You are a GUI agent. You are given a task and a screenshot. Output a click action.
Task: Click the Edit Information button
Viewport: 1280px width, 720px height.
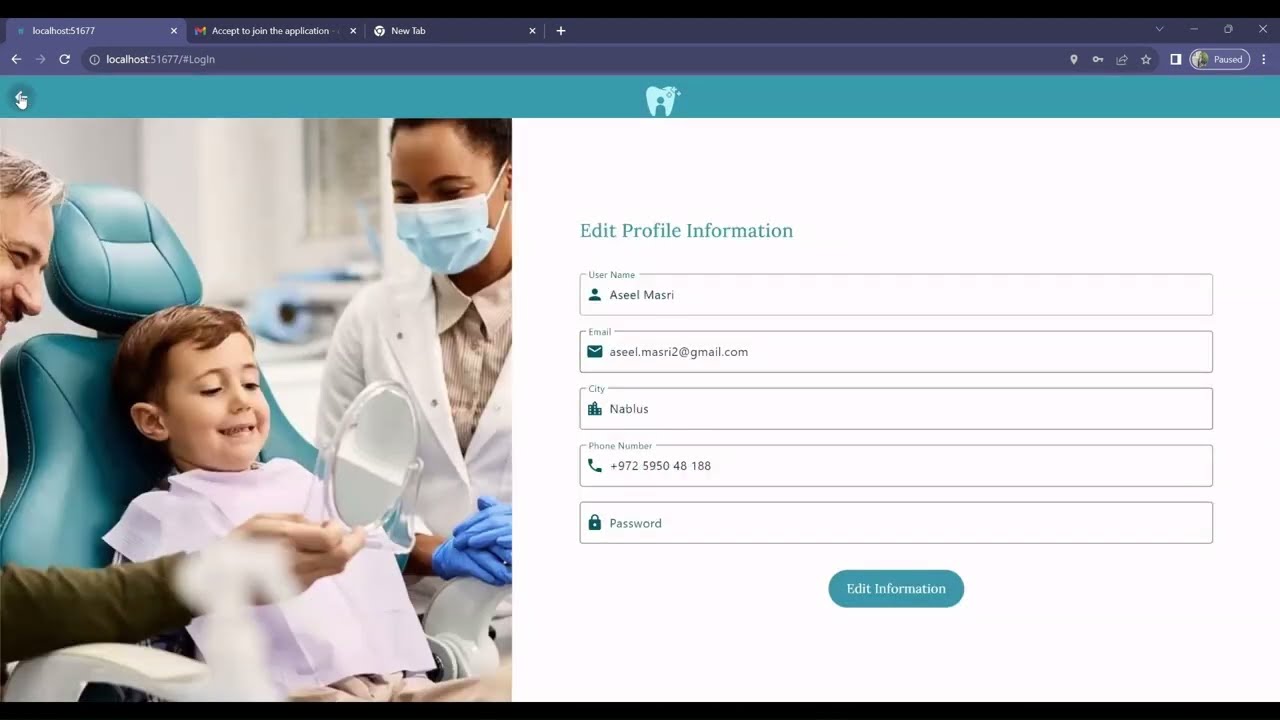896,589
